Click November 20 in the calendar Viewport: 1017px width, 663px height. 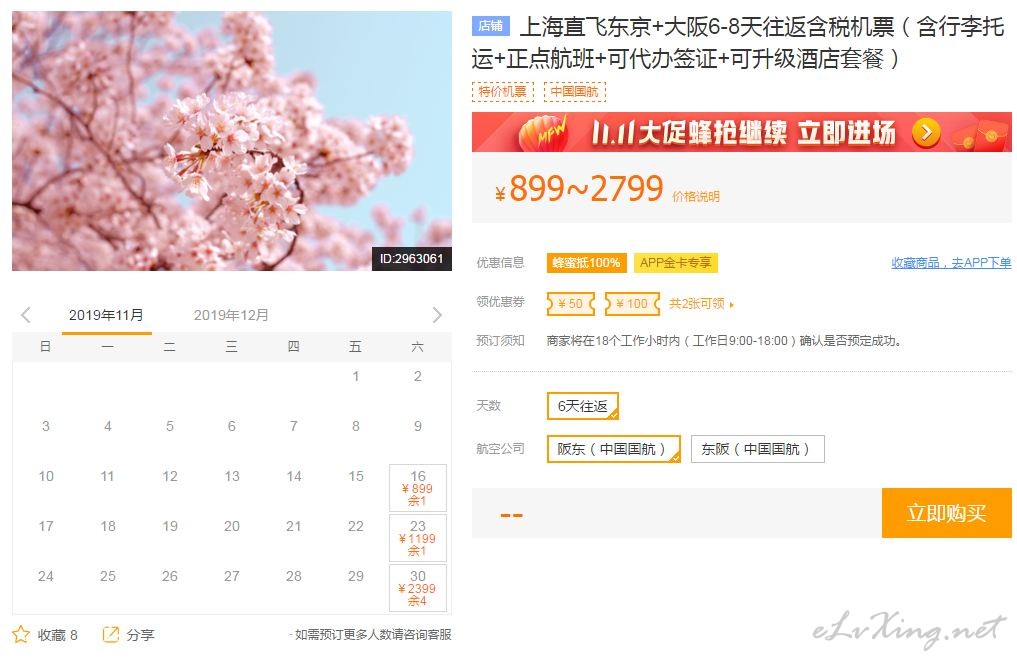coord(232,526)
